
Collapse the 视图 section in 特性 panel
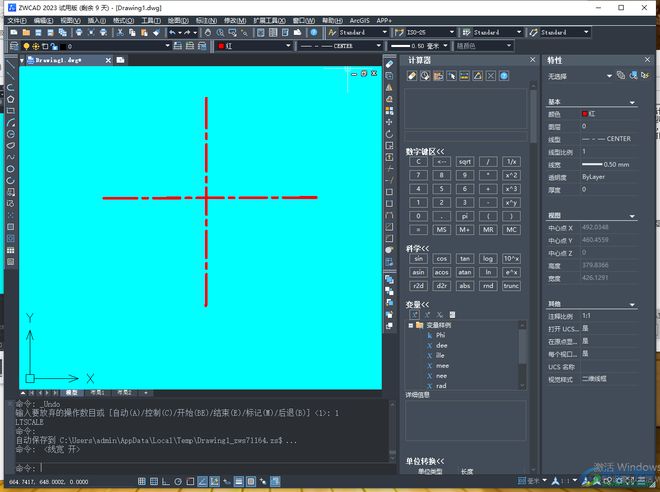(632, 216)
